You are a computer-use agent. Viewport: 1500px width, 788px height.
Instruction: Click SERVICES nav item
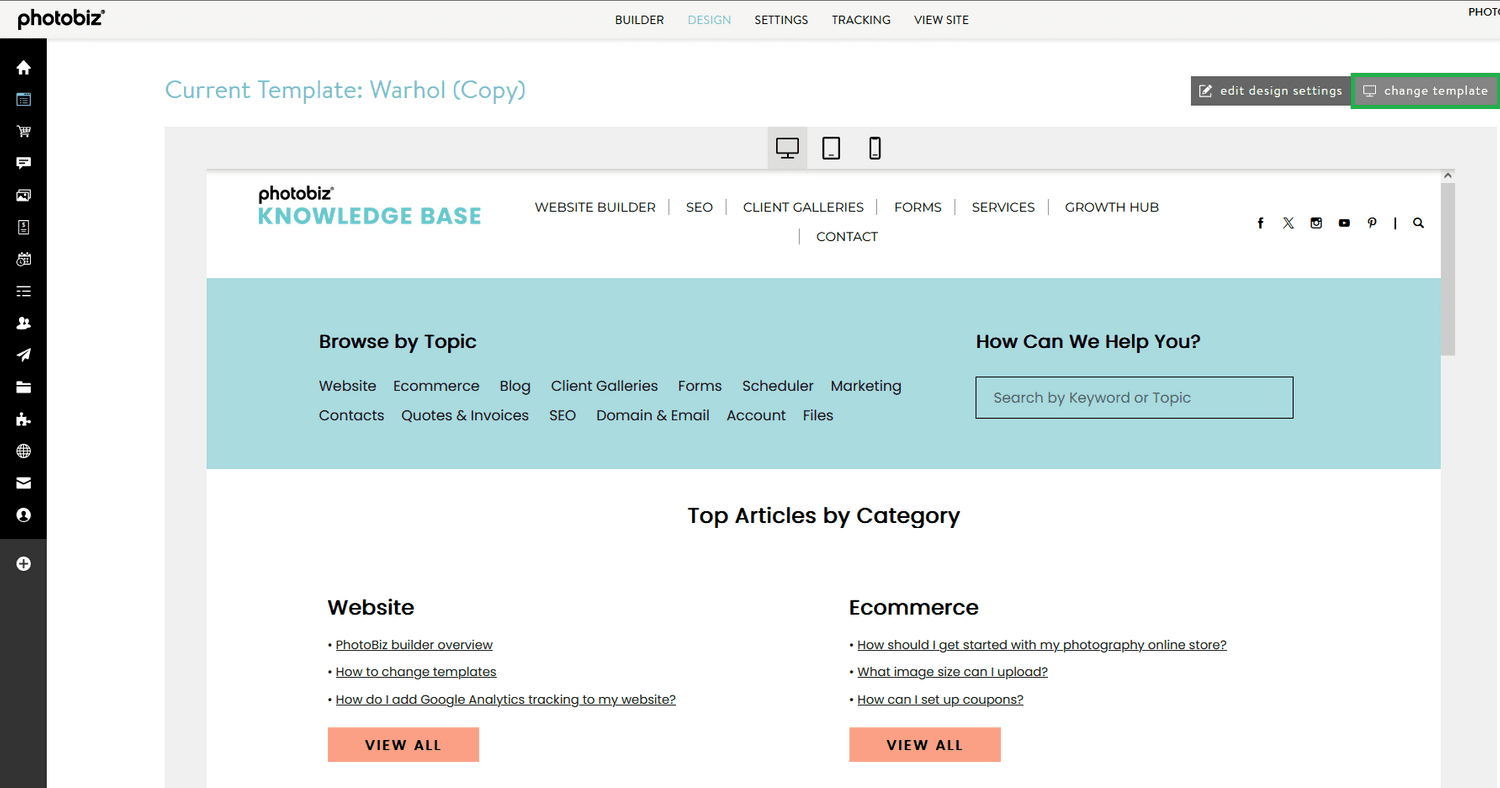click(x=1003, y=207)
